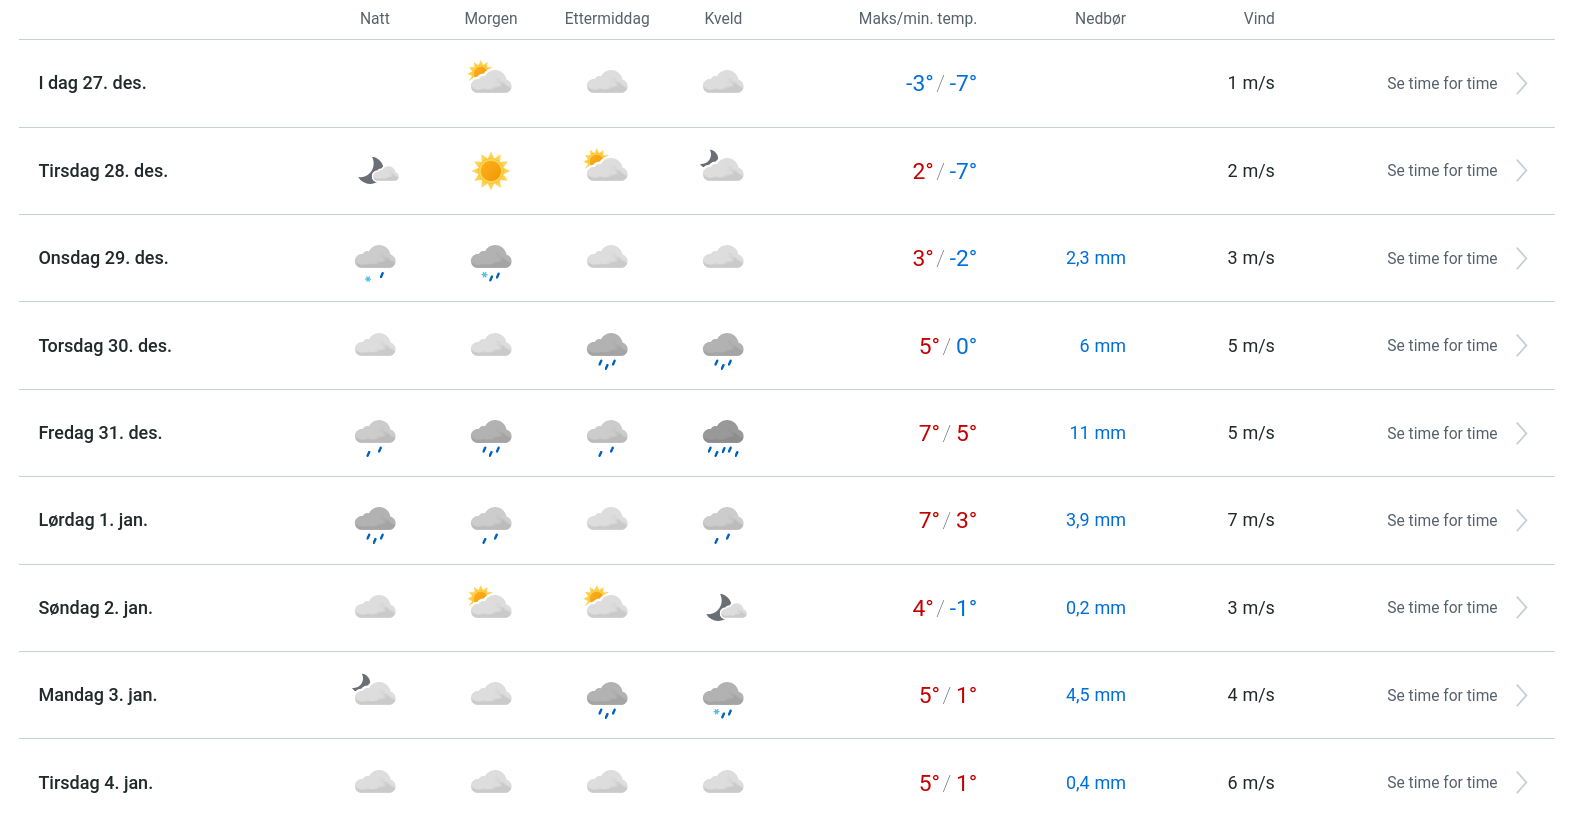Click the Nedbør column header

tap(1100, 19)
